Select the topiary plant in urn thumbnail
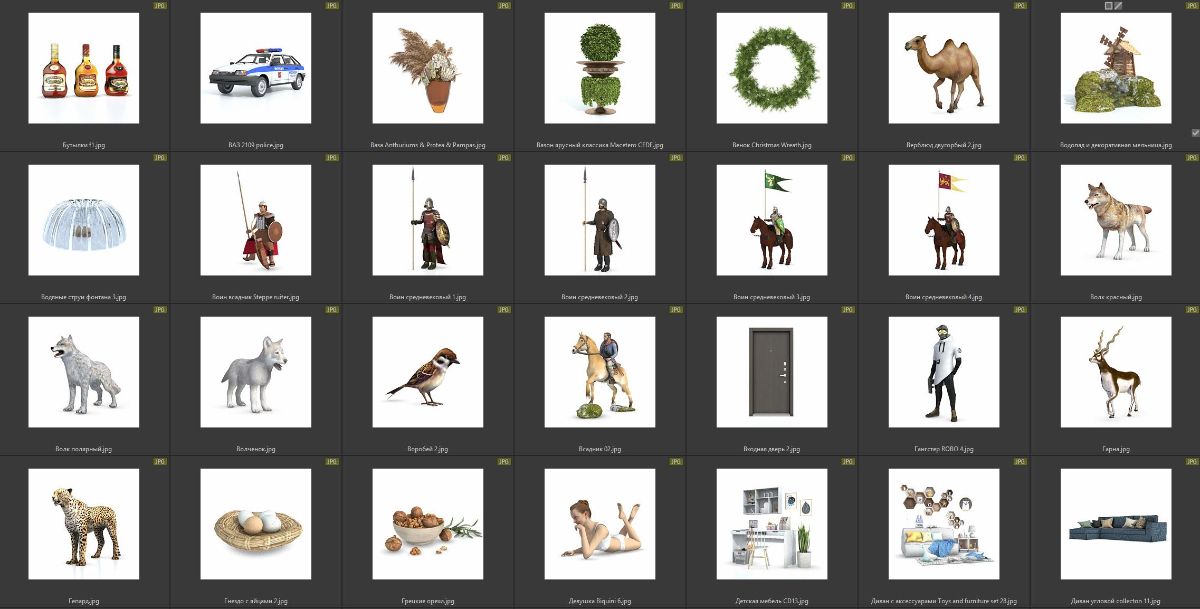1200x609 pixels. click(600, 68)
